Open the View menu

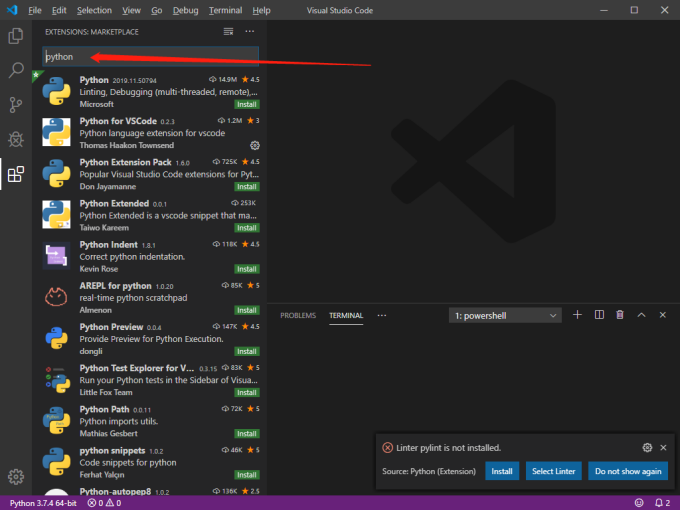click(131, 10)
